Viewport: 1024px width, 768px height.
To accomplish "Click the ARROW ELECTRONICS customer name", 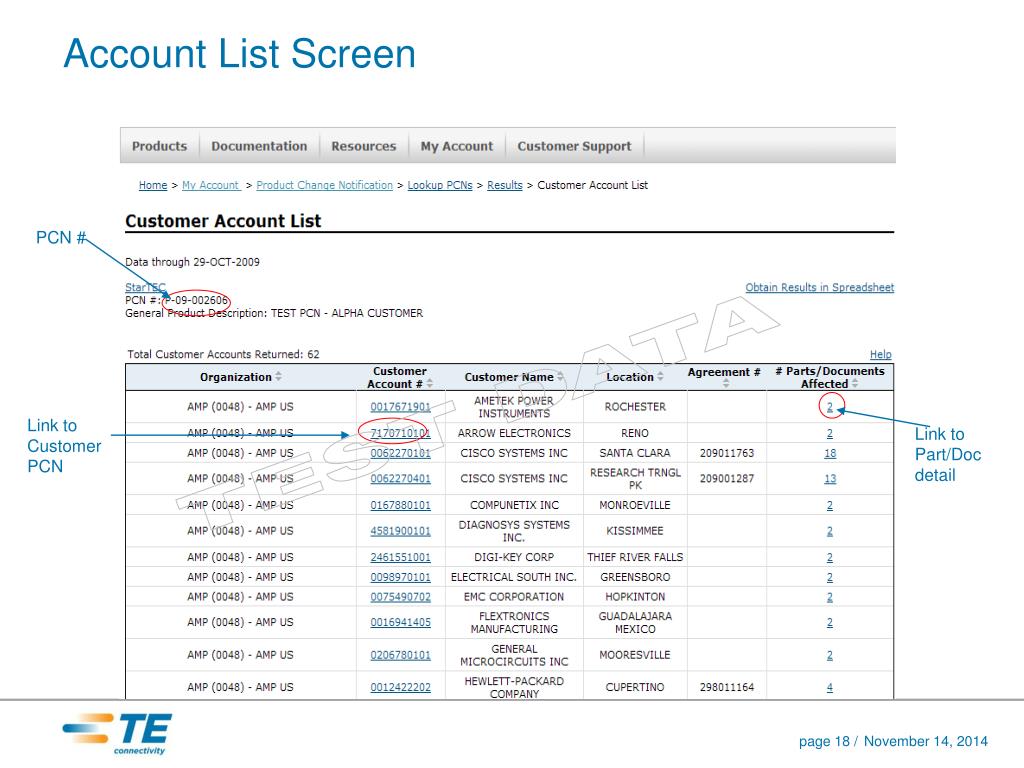I will (514, 433).
